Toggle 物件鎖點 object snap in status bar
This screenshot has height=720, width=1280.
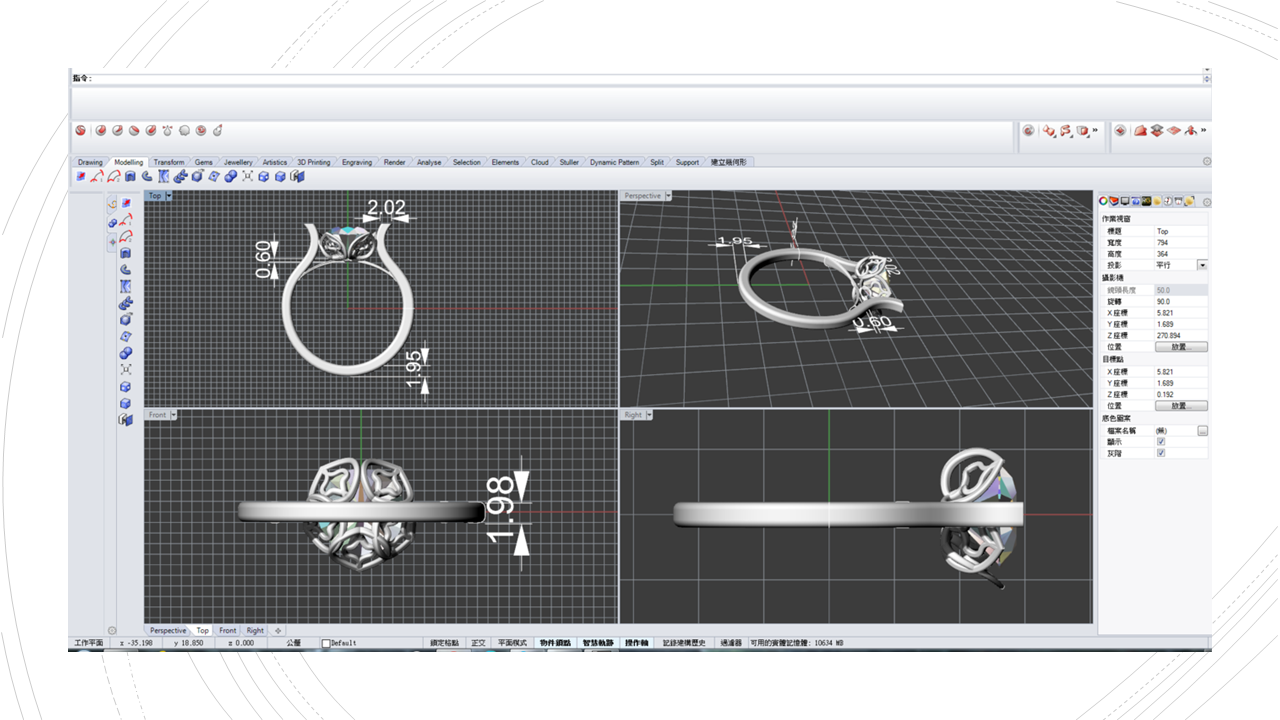(555, 643)
